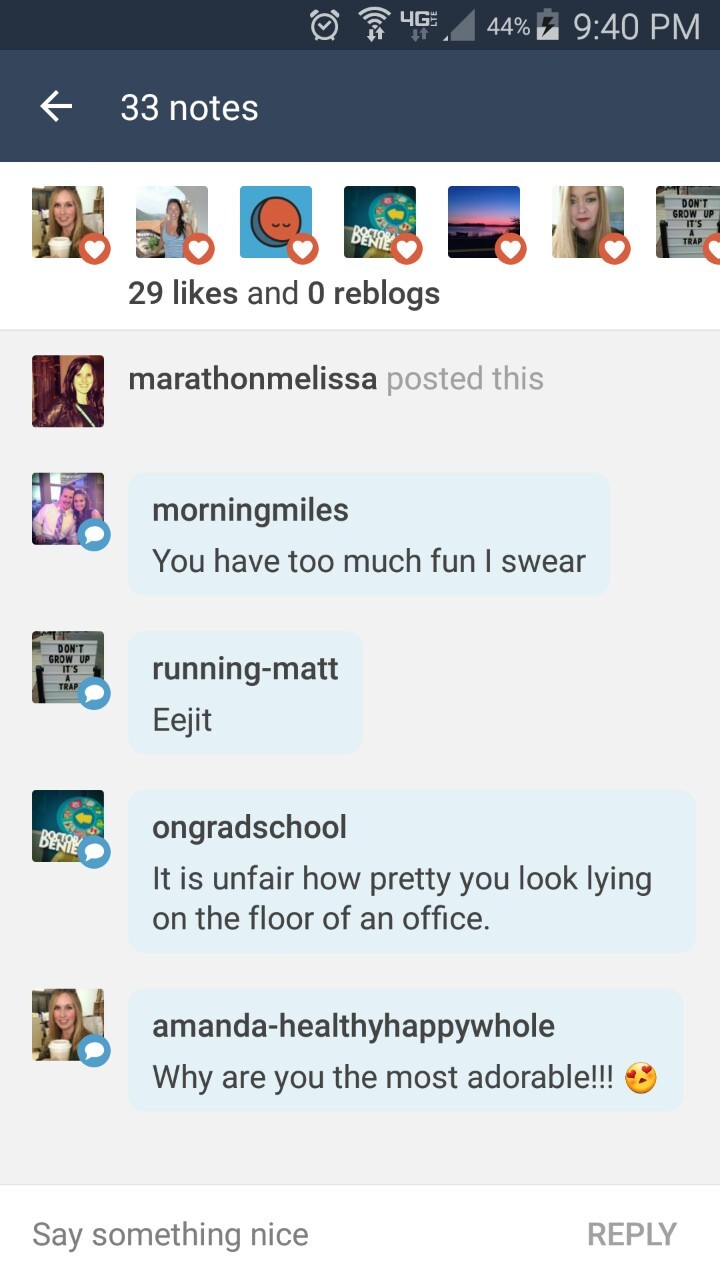Tap morningmiles' avatar beside the reply
720x1280 pixels.
[68, 509]
